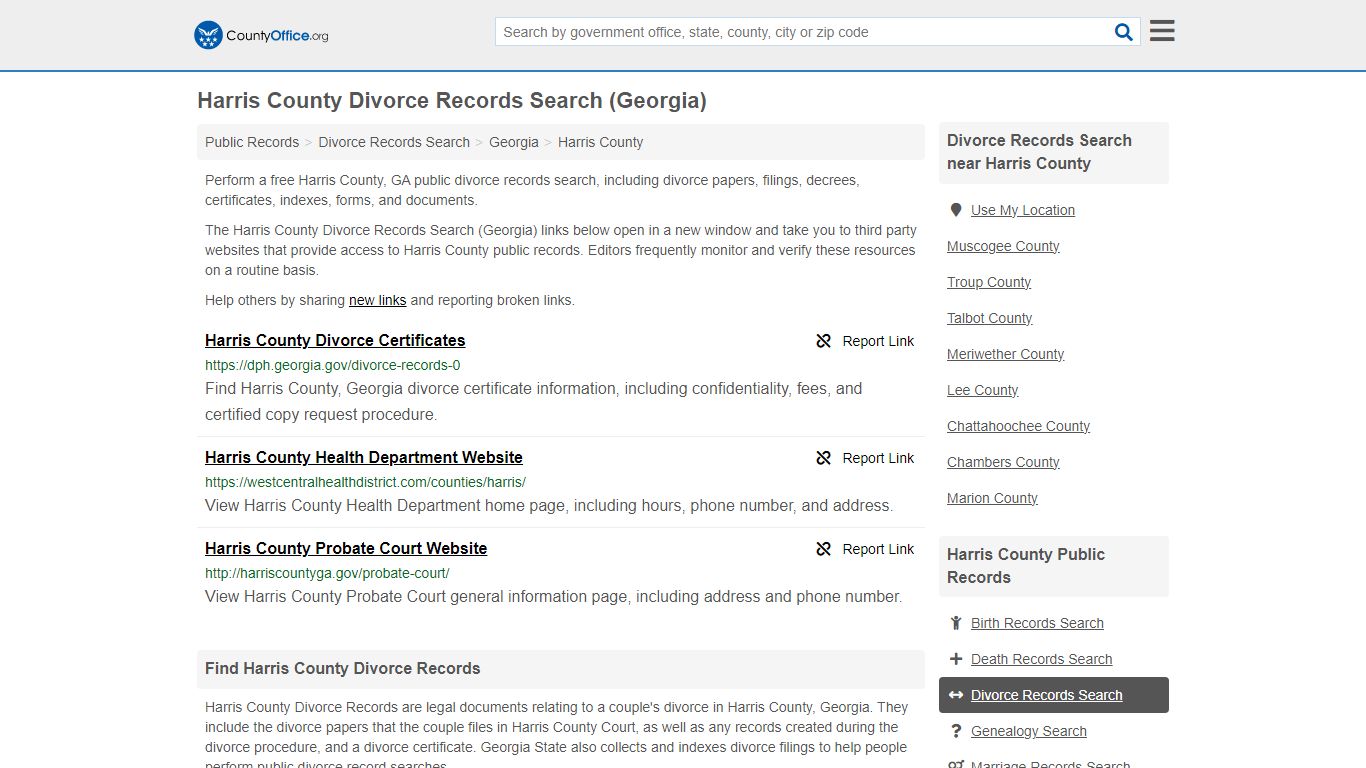Open Meriwether County link
Image resolution: width=1366 pixels, height=768 pixels.
1005,354
